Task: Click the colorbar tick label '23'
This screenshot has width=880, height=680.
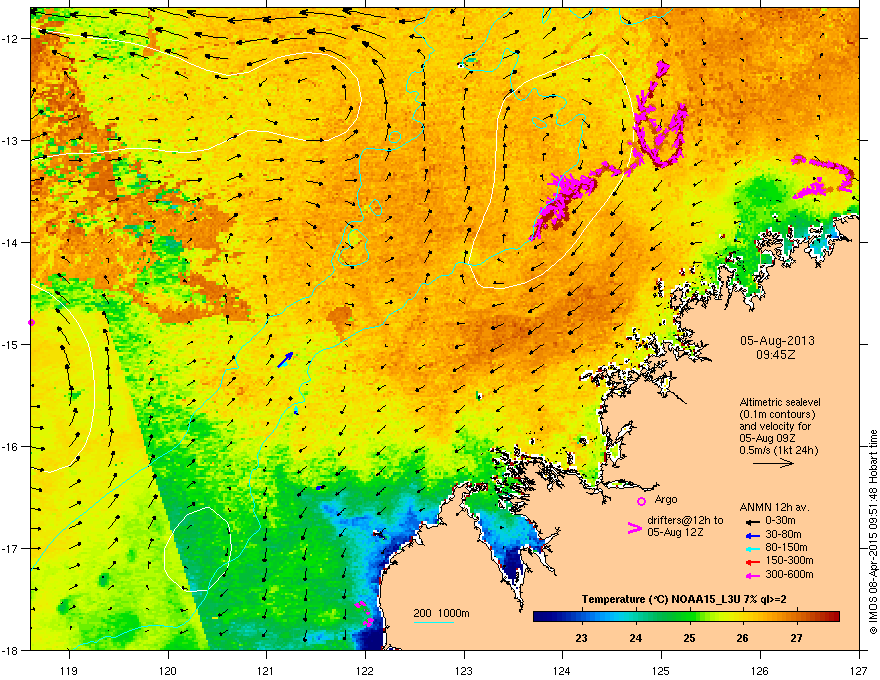Action: pyautogui.click(x=581, y=638)
